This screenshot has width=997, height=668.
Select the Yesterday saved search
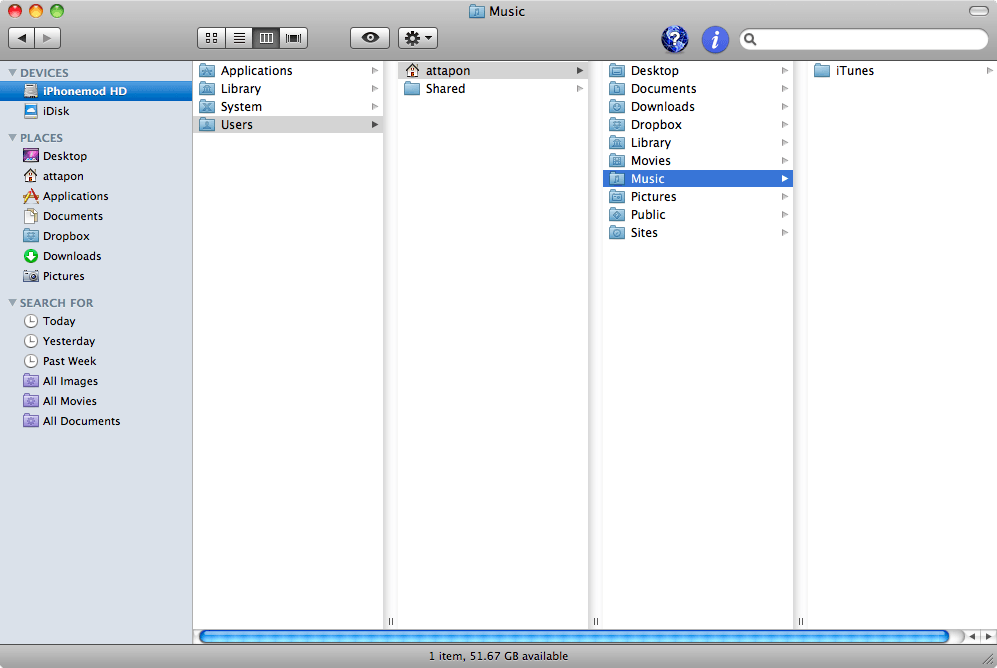pyautogui.click(x=96, y=341)
